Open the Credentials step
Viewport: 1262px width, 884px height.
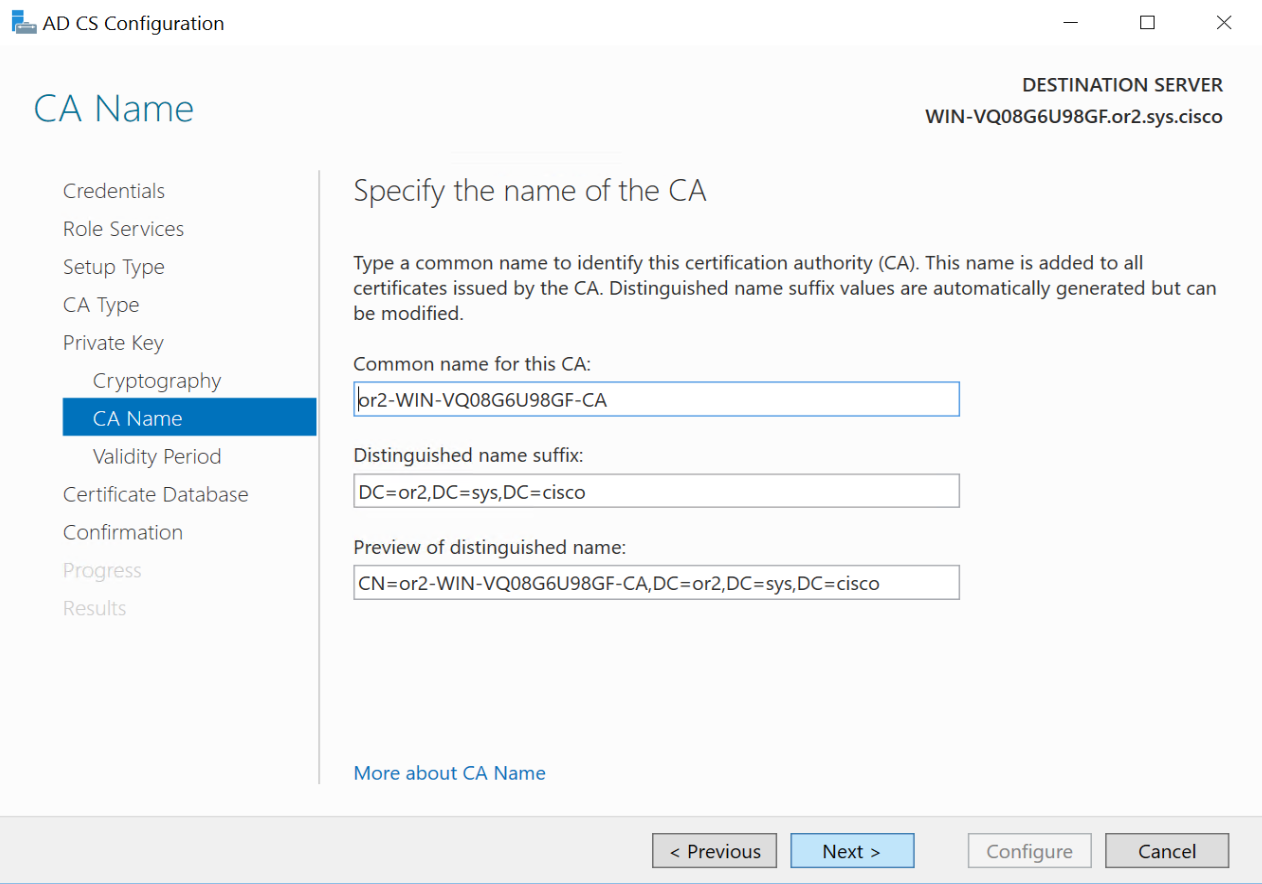click(x=114, y=191)
